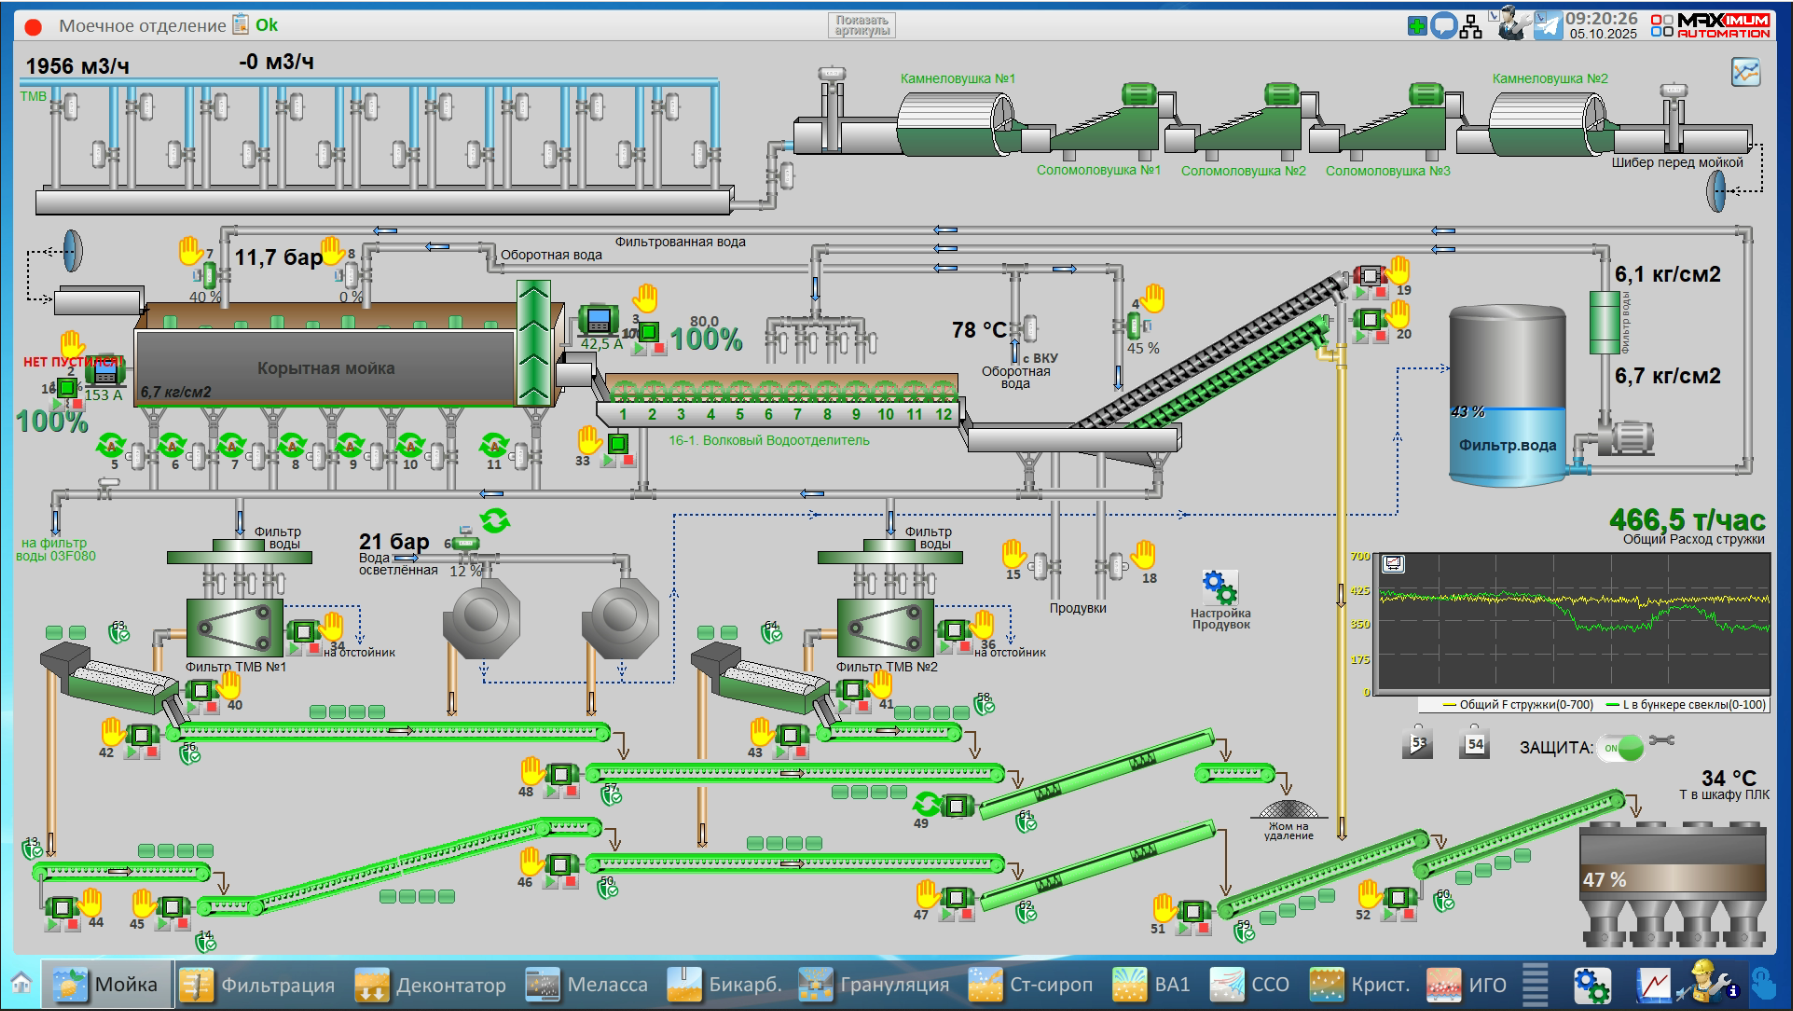Click the 466,5 т/час flow value
The height and width of the screenshot is (1011, 1793).
(x=1686, y=520)
